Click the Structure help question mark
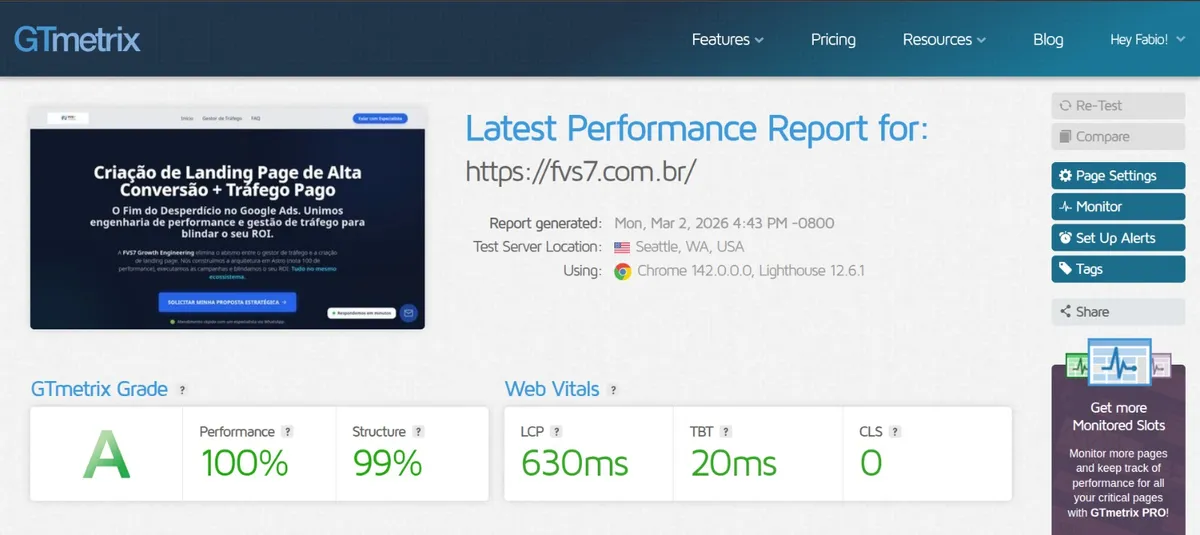This screenshot has width=1200, height=535. click(x=418, y=432)
